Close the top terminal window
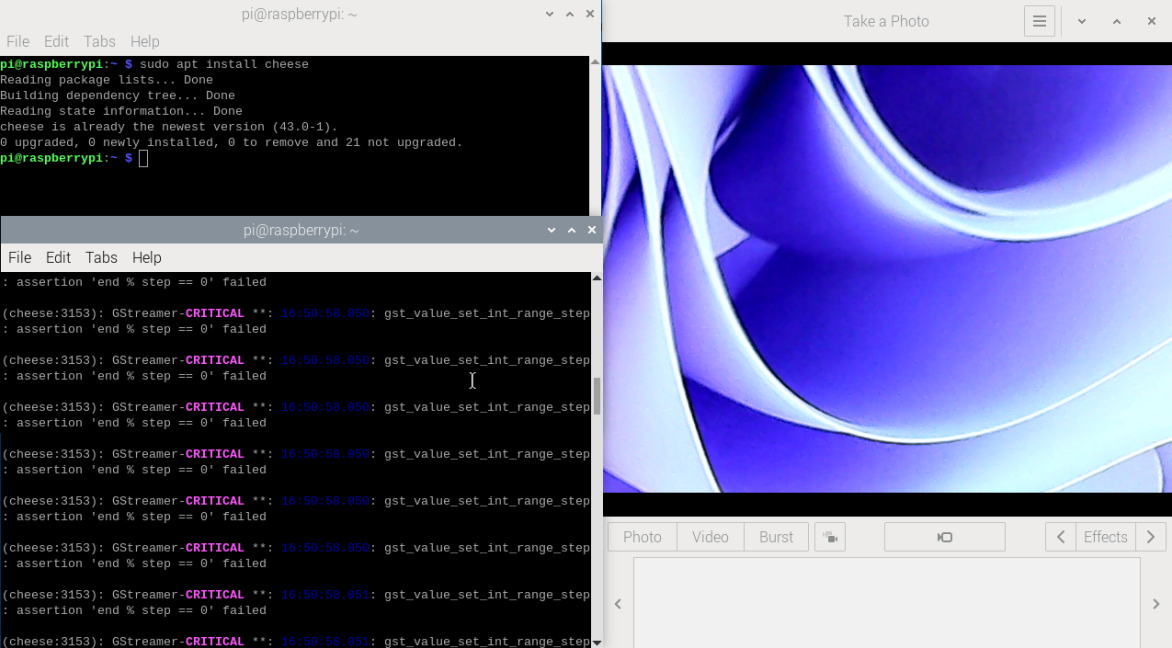 [590, 14]
